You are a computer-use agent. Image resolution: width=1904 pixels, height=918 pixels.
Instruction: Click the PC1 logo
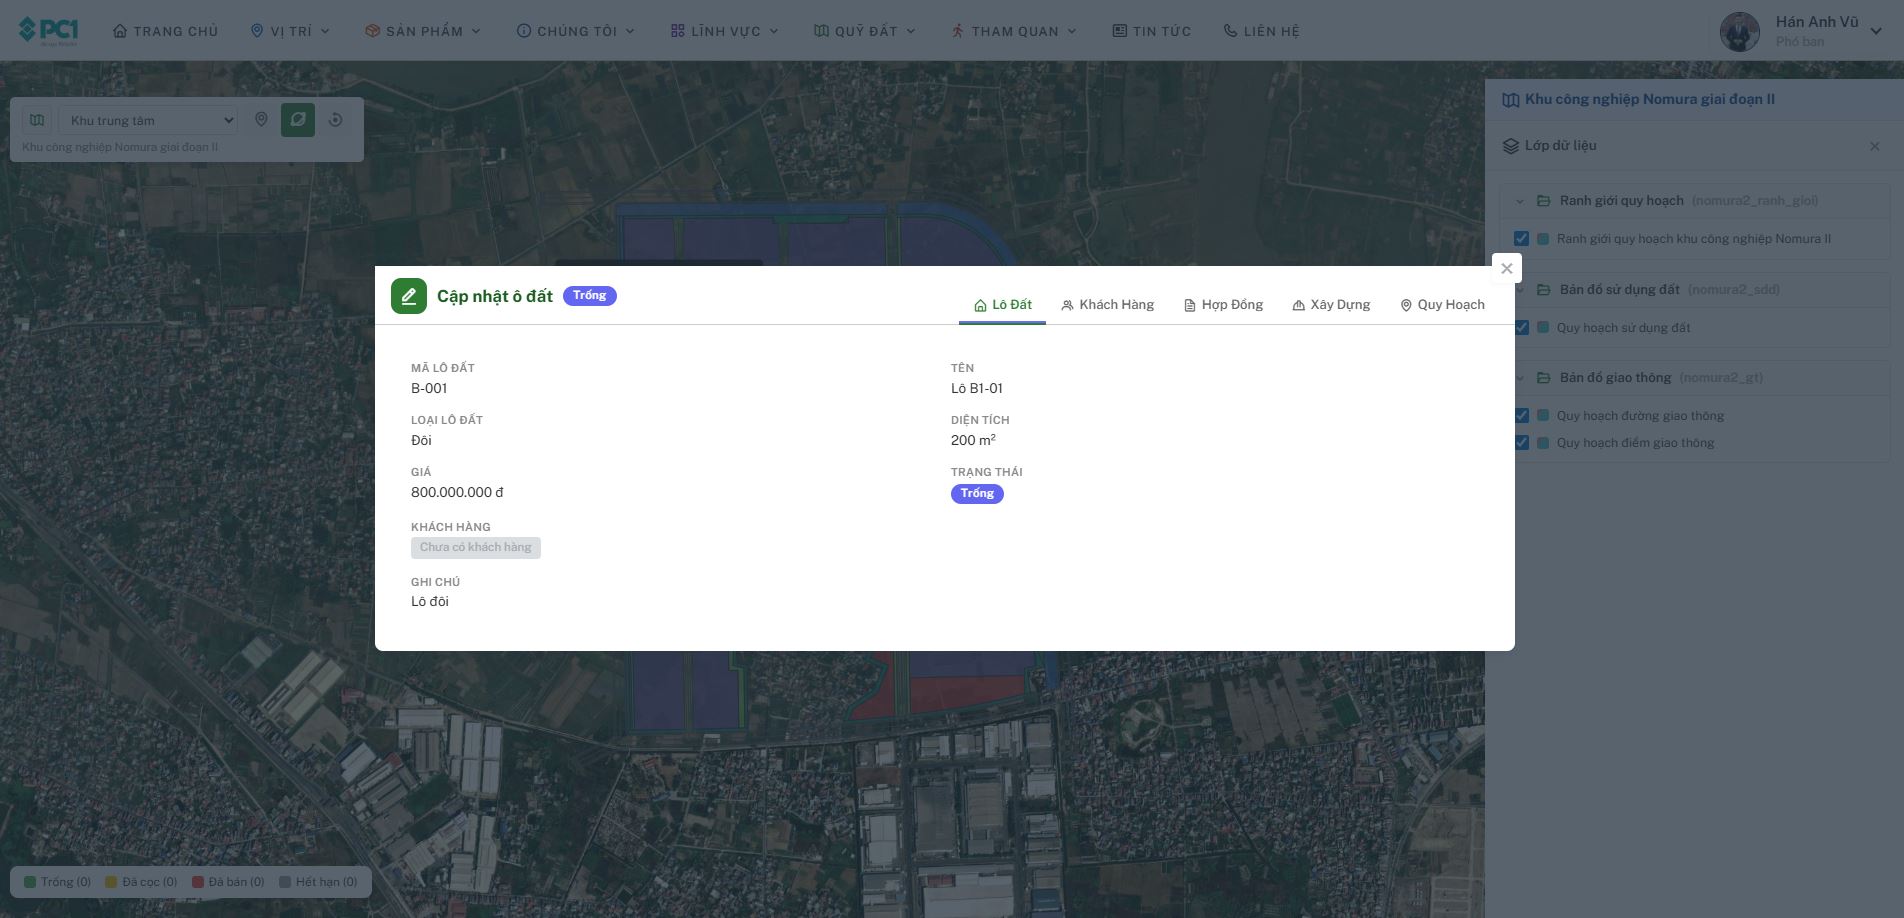[48, 30]
